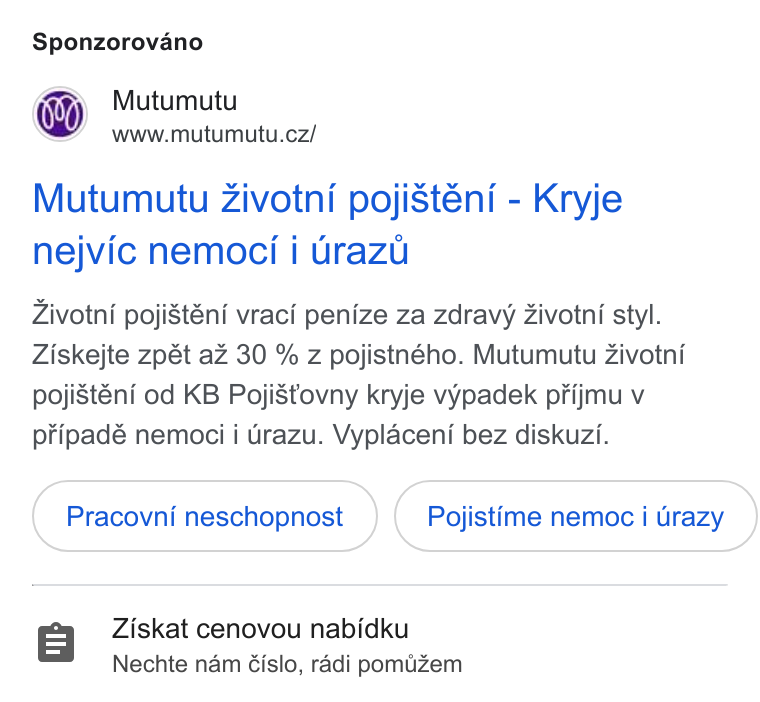Viewport: 760px width, 702px height.
Task: Click the purple Mutumutu logo icon
Action: coord(60,114)
